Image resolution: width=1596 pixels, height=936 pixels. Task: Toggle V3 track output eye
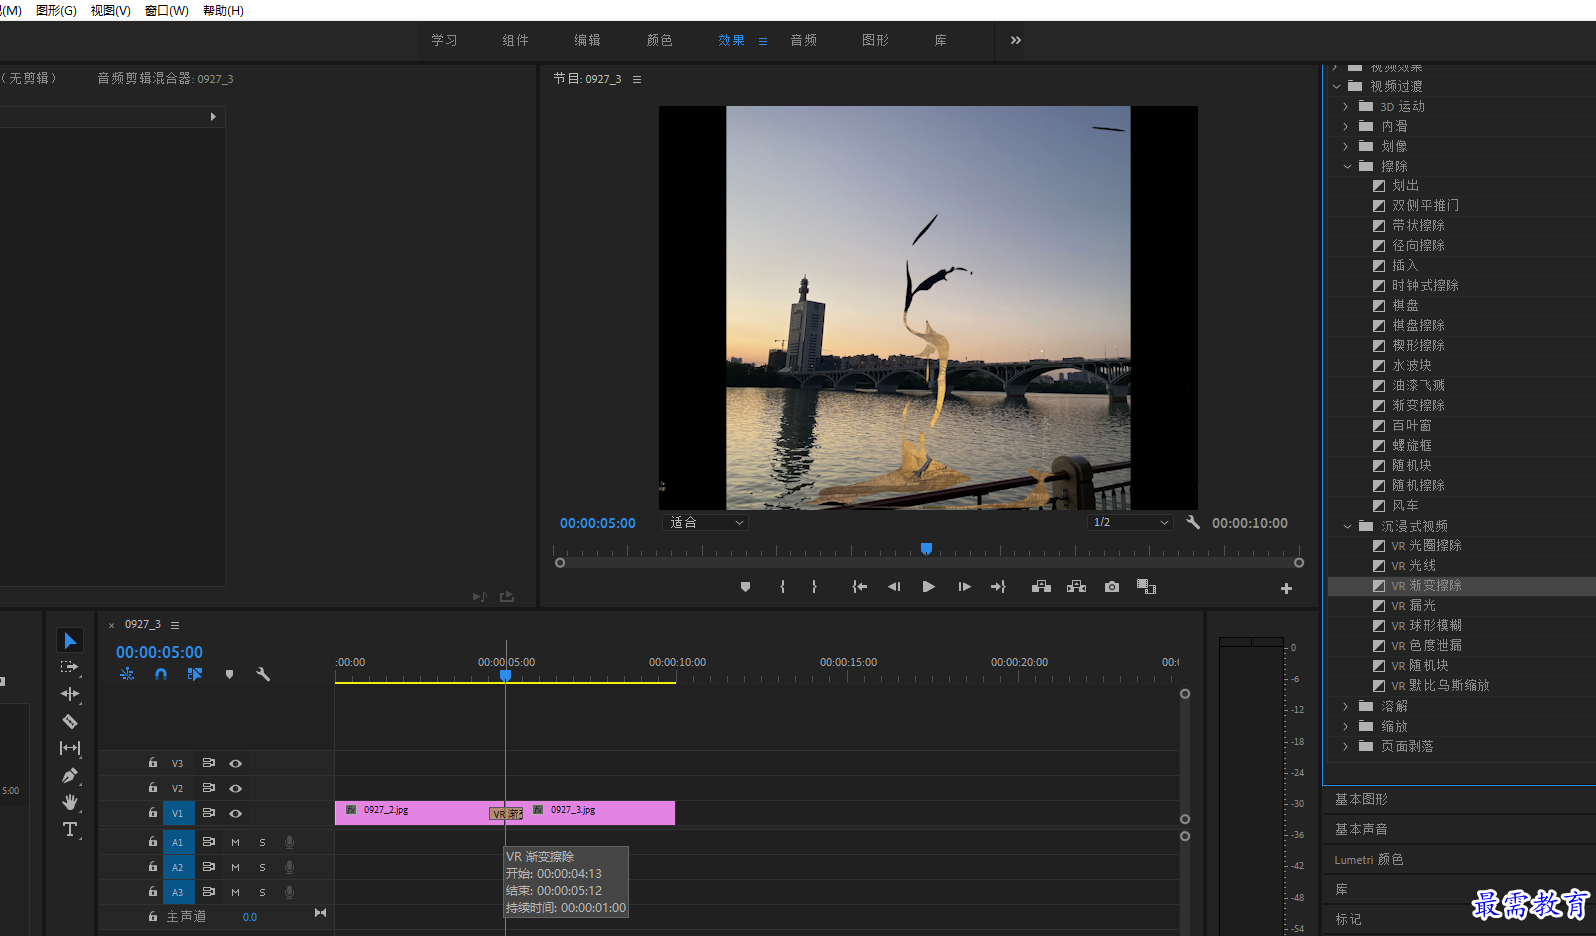point(236,763)
